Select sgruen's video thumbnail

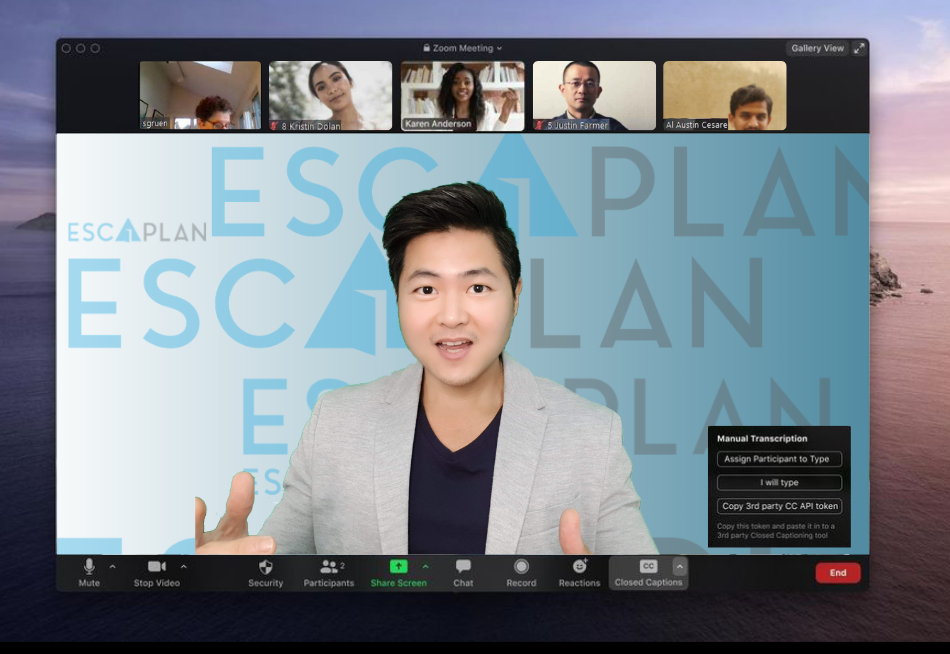[x=201, y=95]
